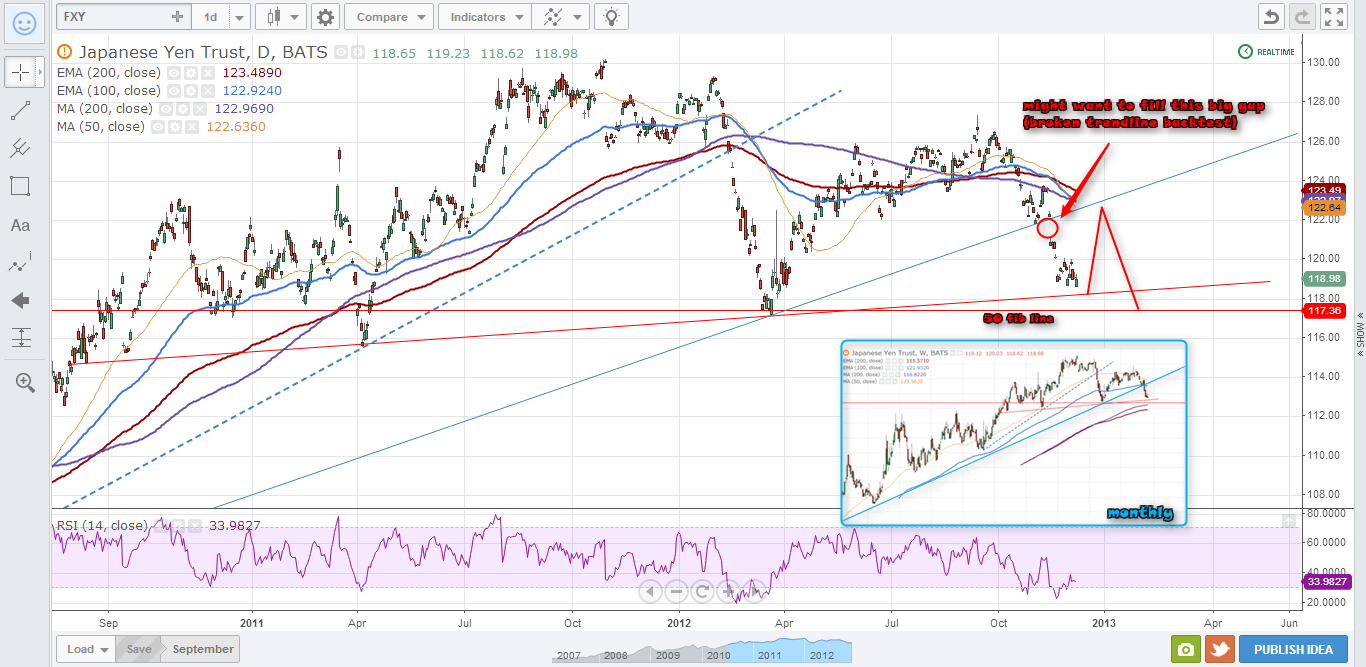Image resolution: width=1366 pixels, height=667 pixels.
Task: Expand the crosshair tool flyout arrow
Action: 39,72
